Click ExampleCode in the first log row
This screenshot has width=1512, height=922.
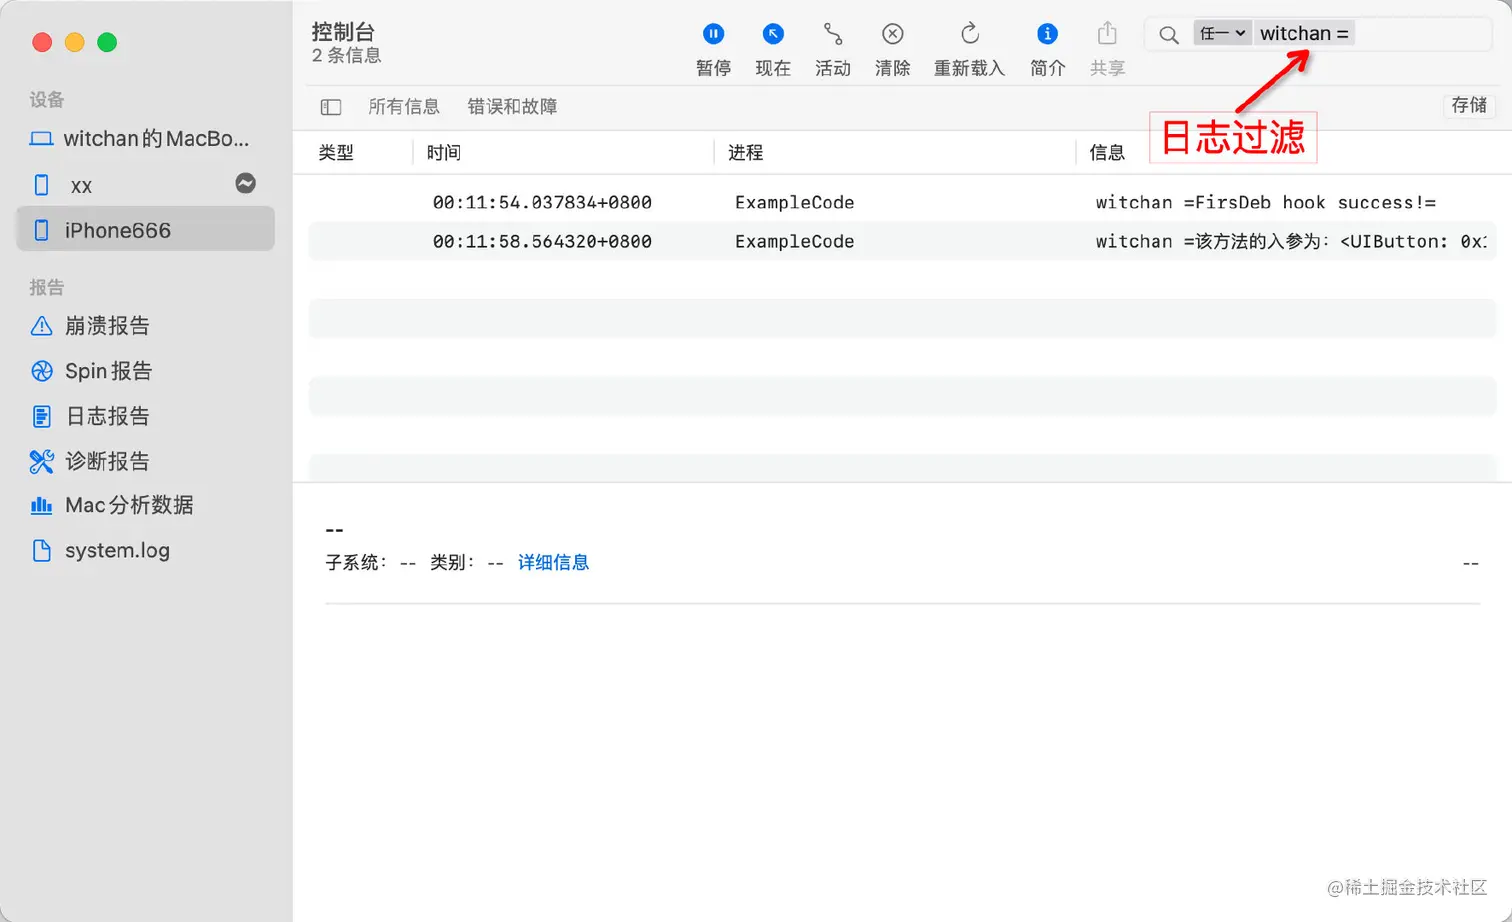tap(795, 202)
